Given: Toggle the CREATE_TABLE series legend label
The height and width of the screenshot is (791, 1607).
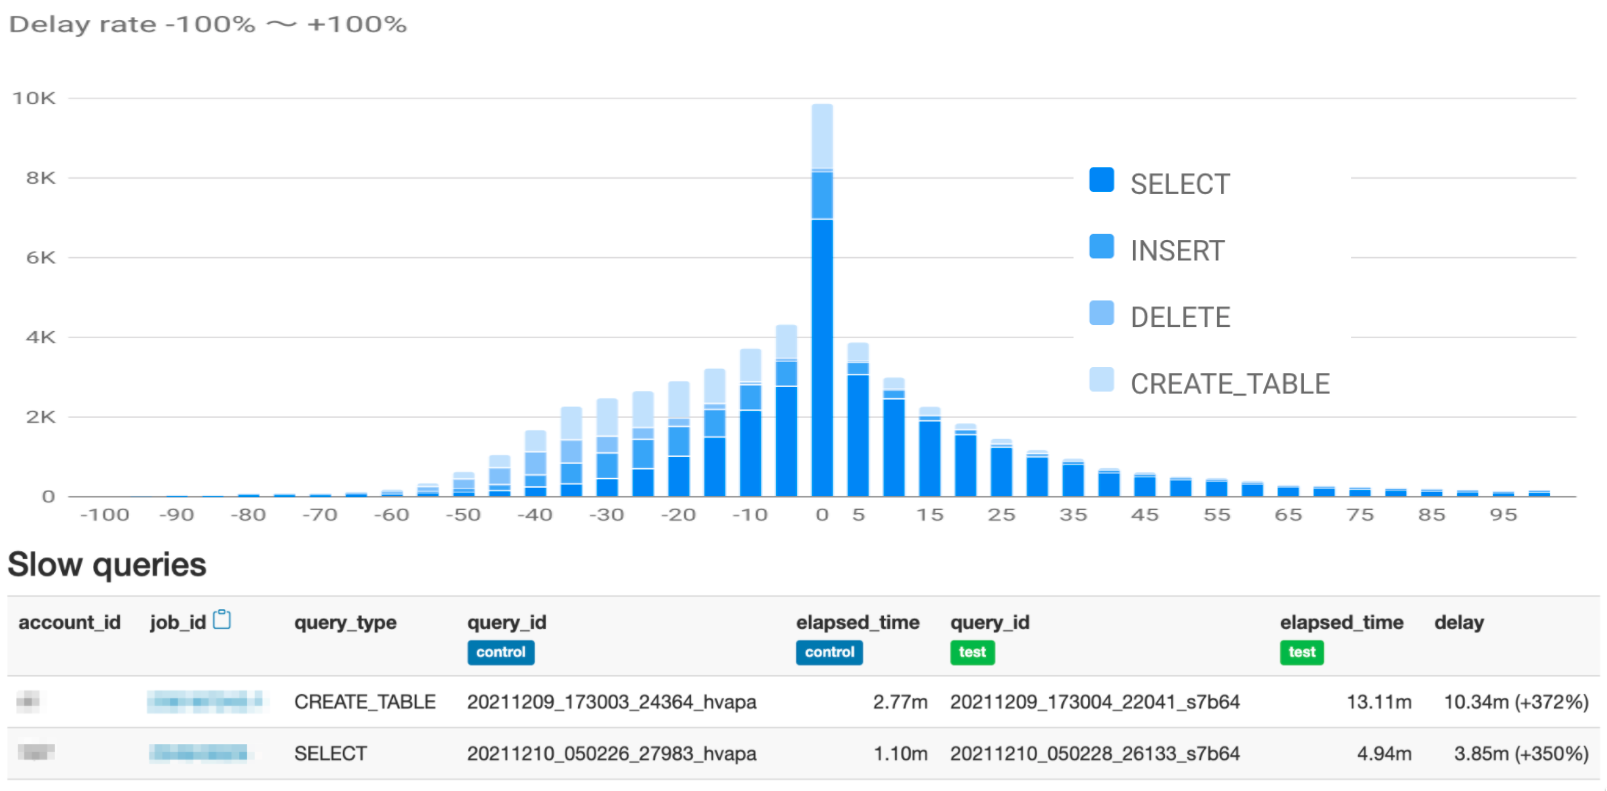Looking at the screenshot, I should click(1229, 385).
